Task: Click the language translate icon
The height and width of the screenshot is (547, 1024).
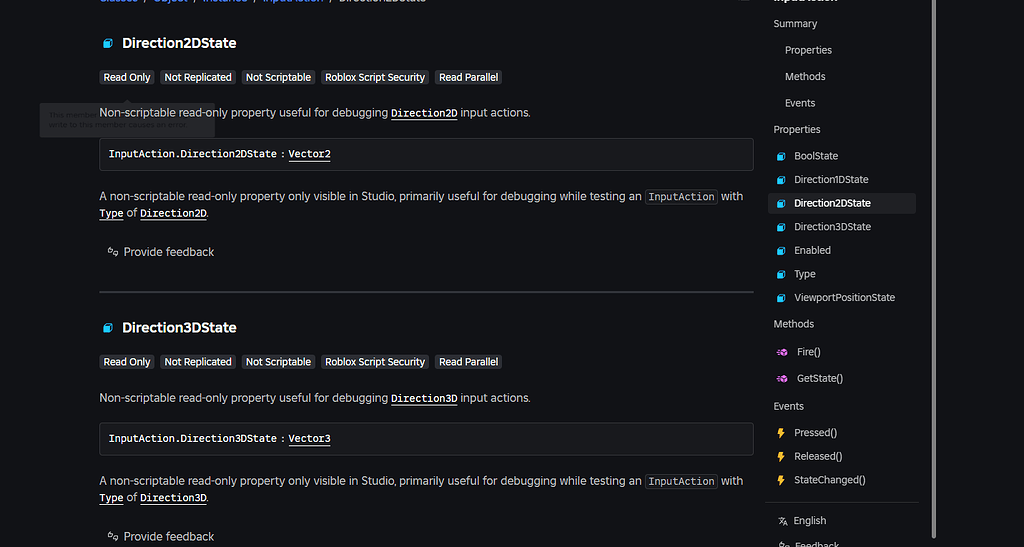Action: pyautogui.click(x=782, y=521)
